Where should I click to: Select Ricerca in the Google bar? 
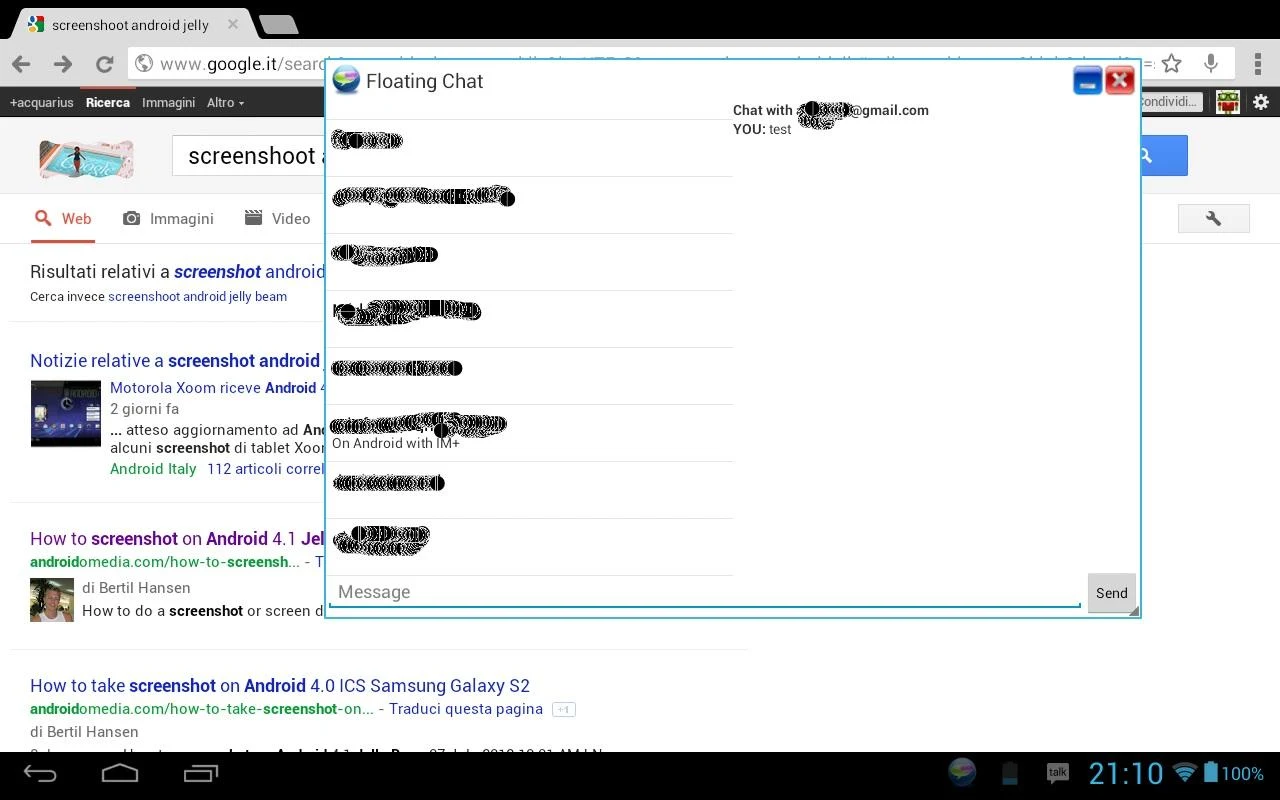108,102
